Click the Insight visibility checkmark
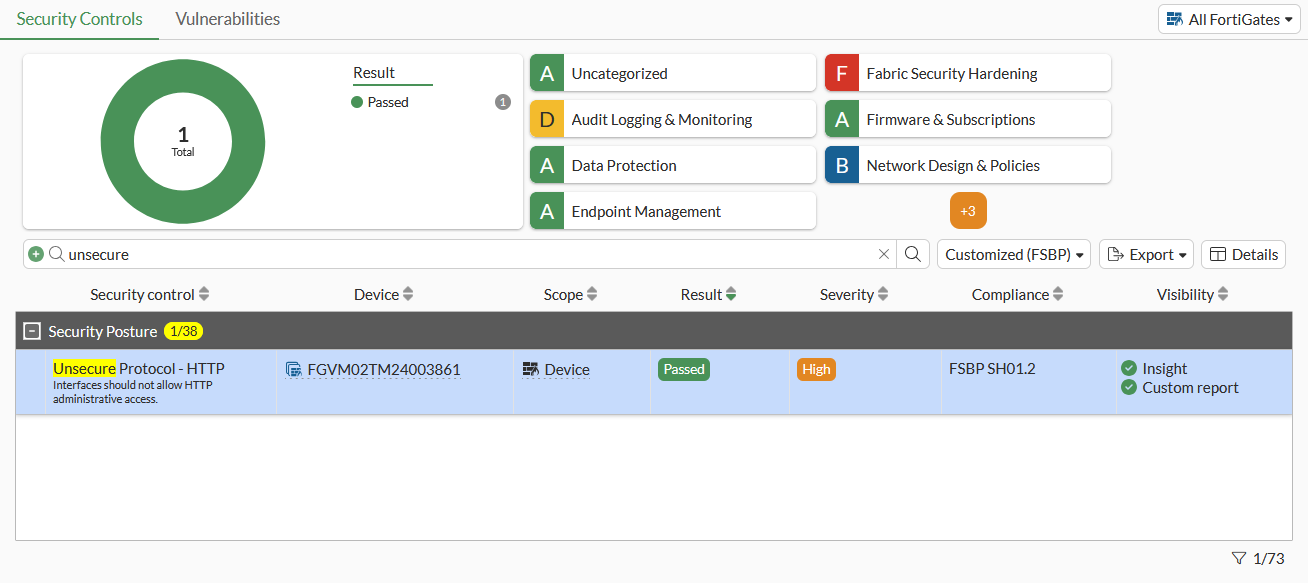The image size is (1308, 583). (1129, 368)
